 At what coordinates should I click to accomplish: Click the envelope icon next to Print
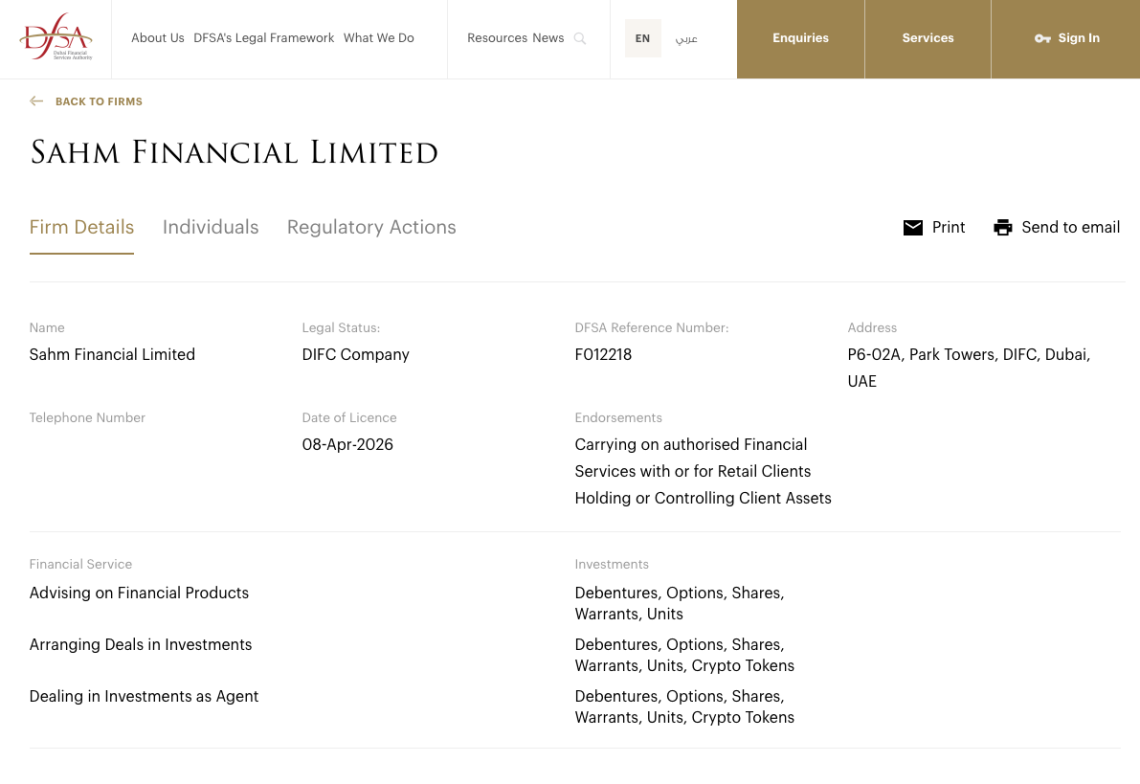tap(912, 227)
